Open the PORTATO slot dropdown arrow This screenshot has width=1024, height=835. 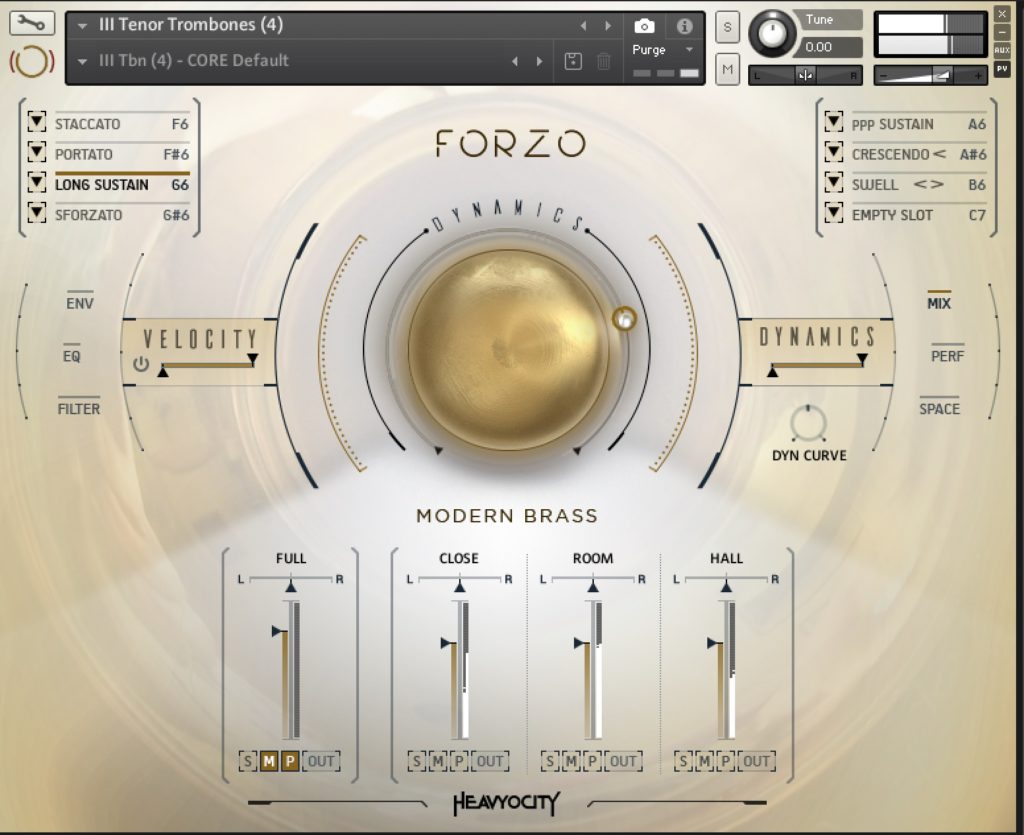pyautogui.click(x=37, y=152)
